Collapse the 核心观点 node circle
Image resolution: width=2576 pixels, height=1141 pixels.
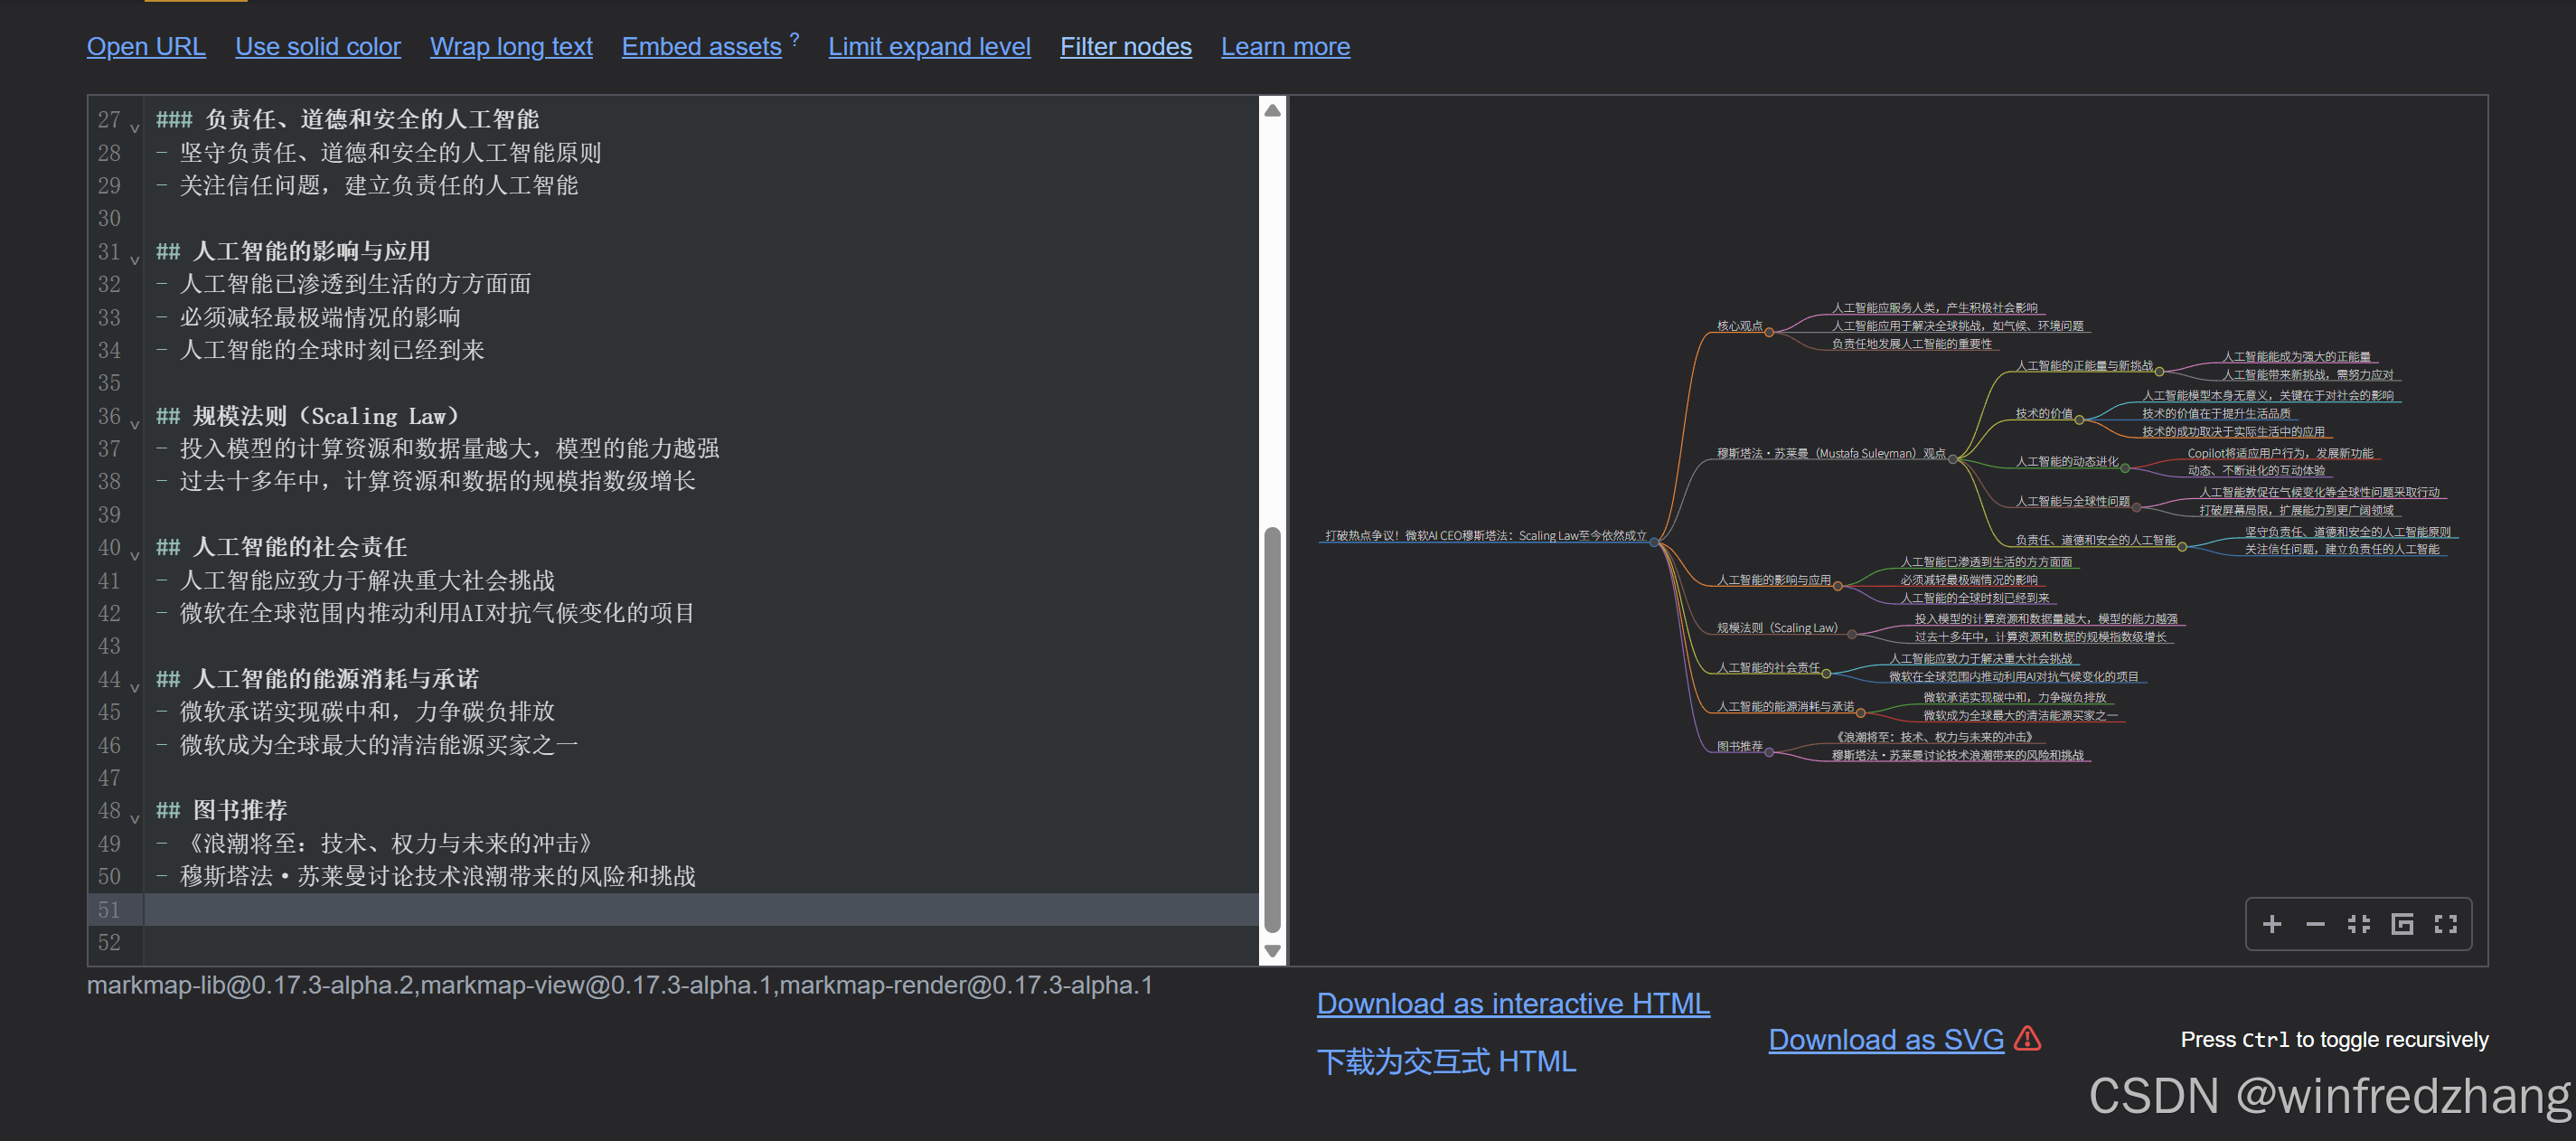1769,332
